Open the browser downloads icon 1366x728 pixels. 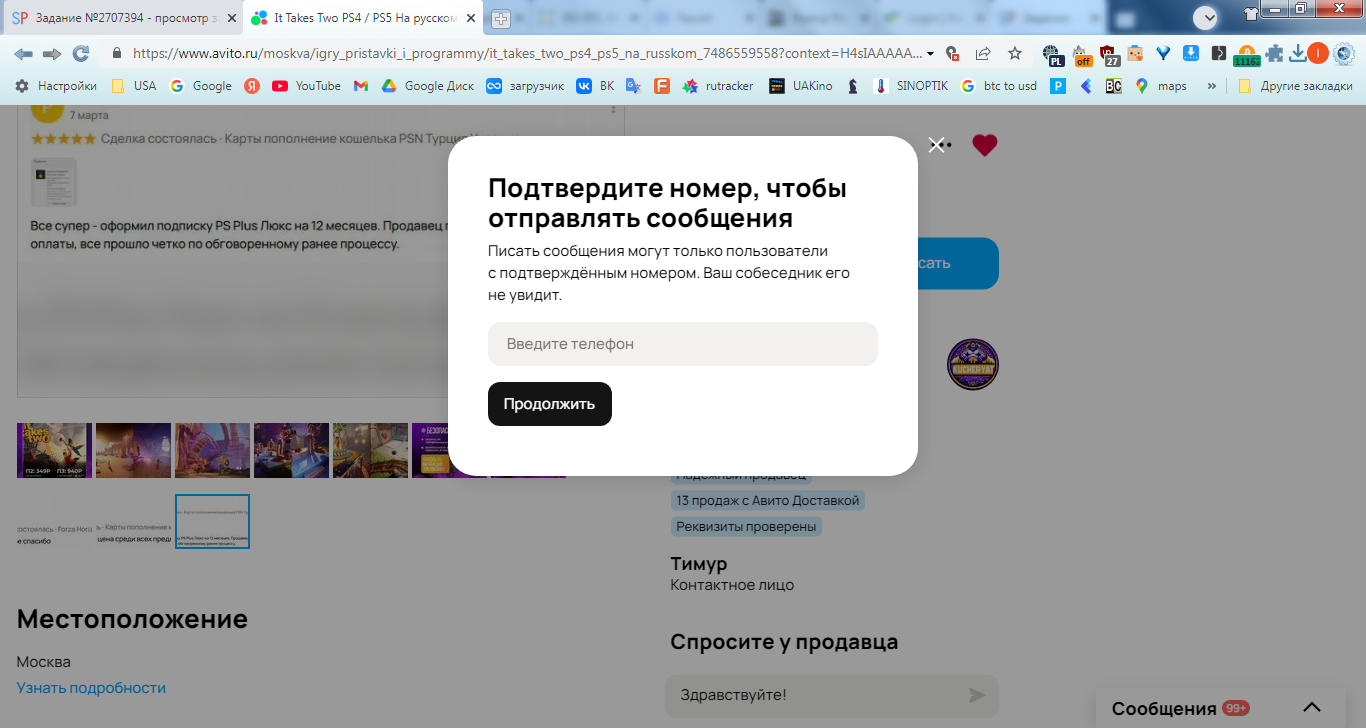point(1297,53)
